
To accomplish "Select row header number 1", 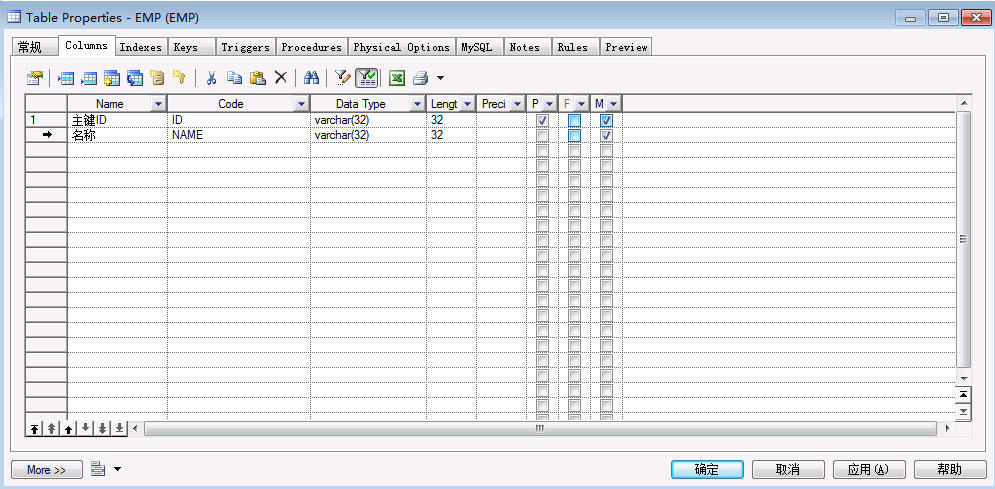I will point(46,120).
